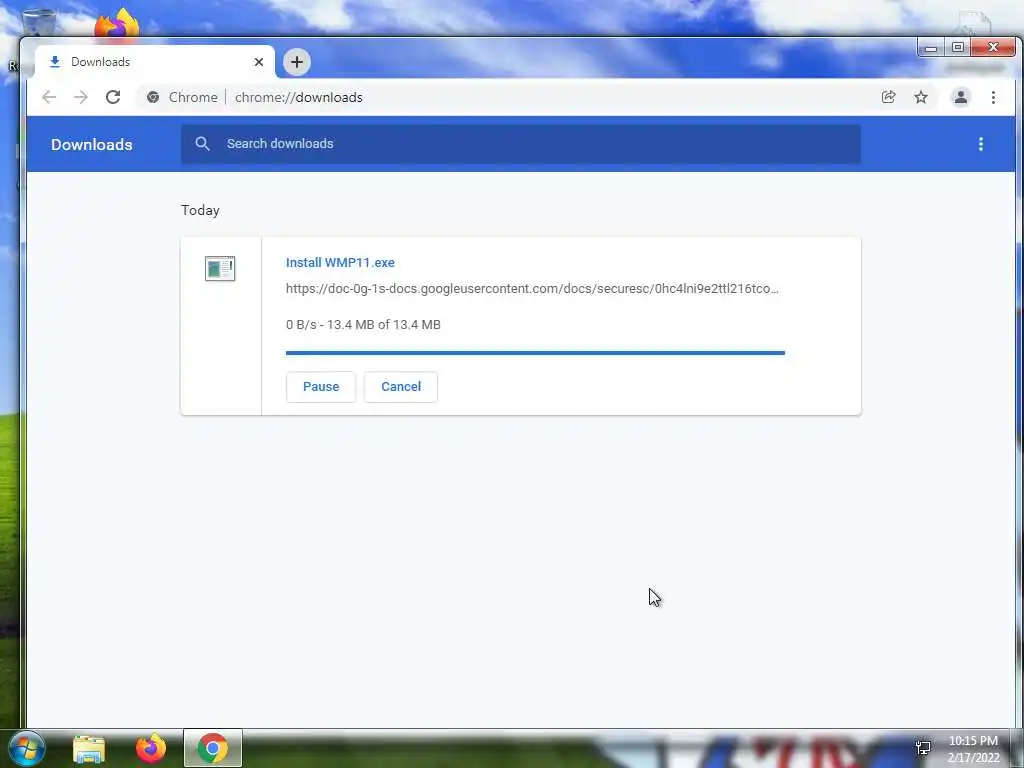Open File Explorer from the taskbar
Image resolution: width=1024 pixels, height=768 pixels.
(89, 748)
